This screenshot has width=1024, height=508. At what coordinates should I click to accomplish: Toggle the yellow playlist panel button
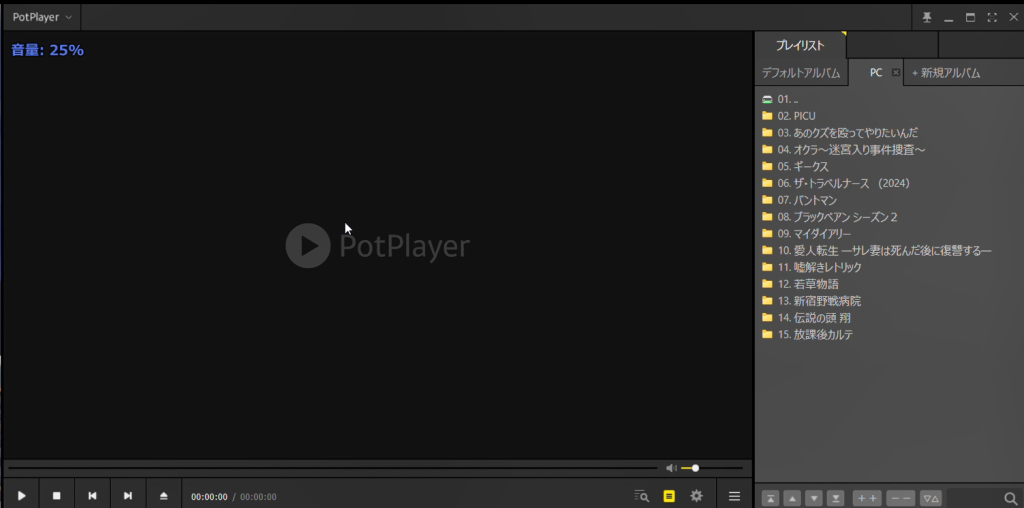click(x=669, y=496)
